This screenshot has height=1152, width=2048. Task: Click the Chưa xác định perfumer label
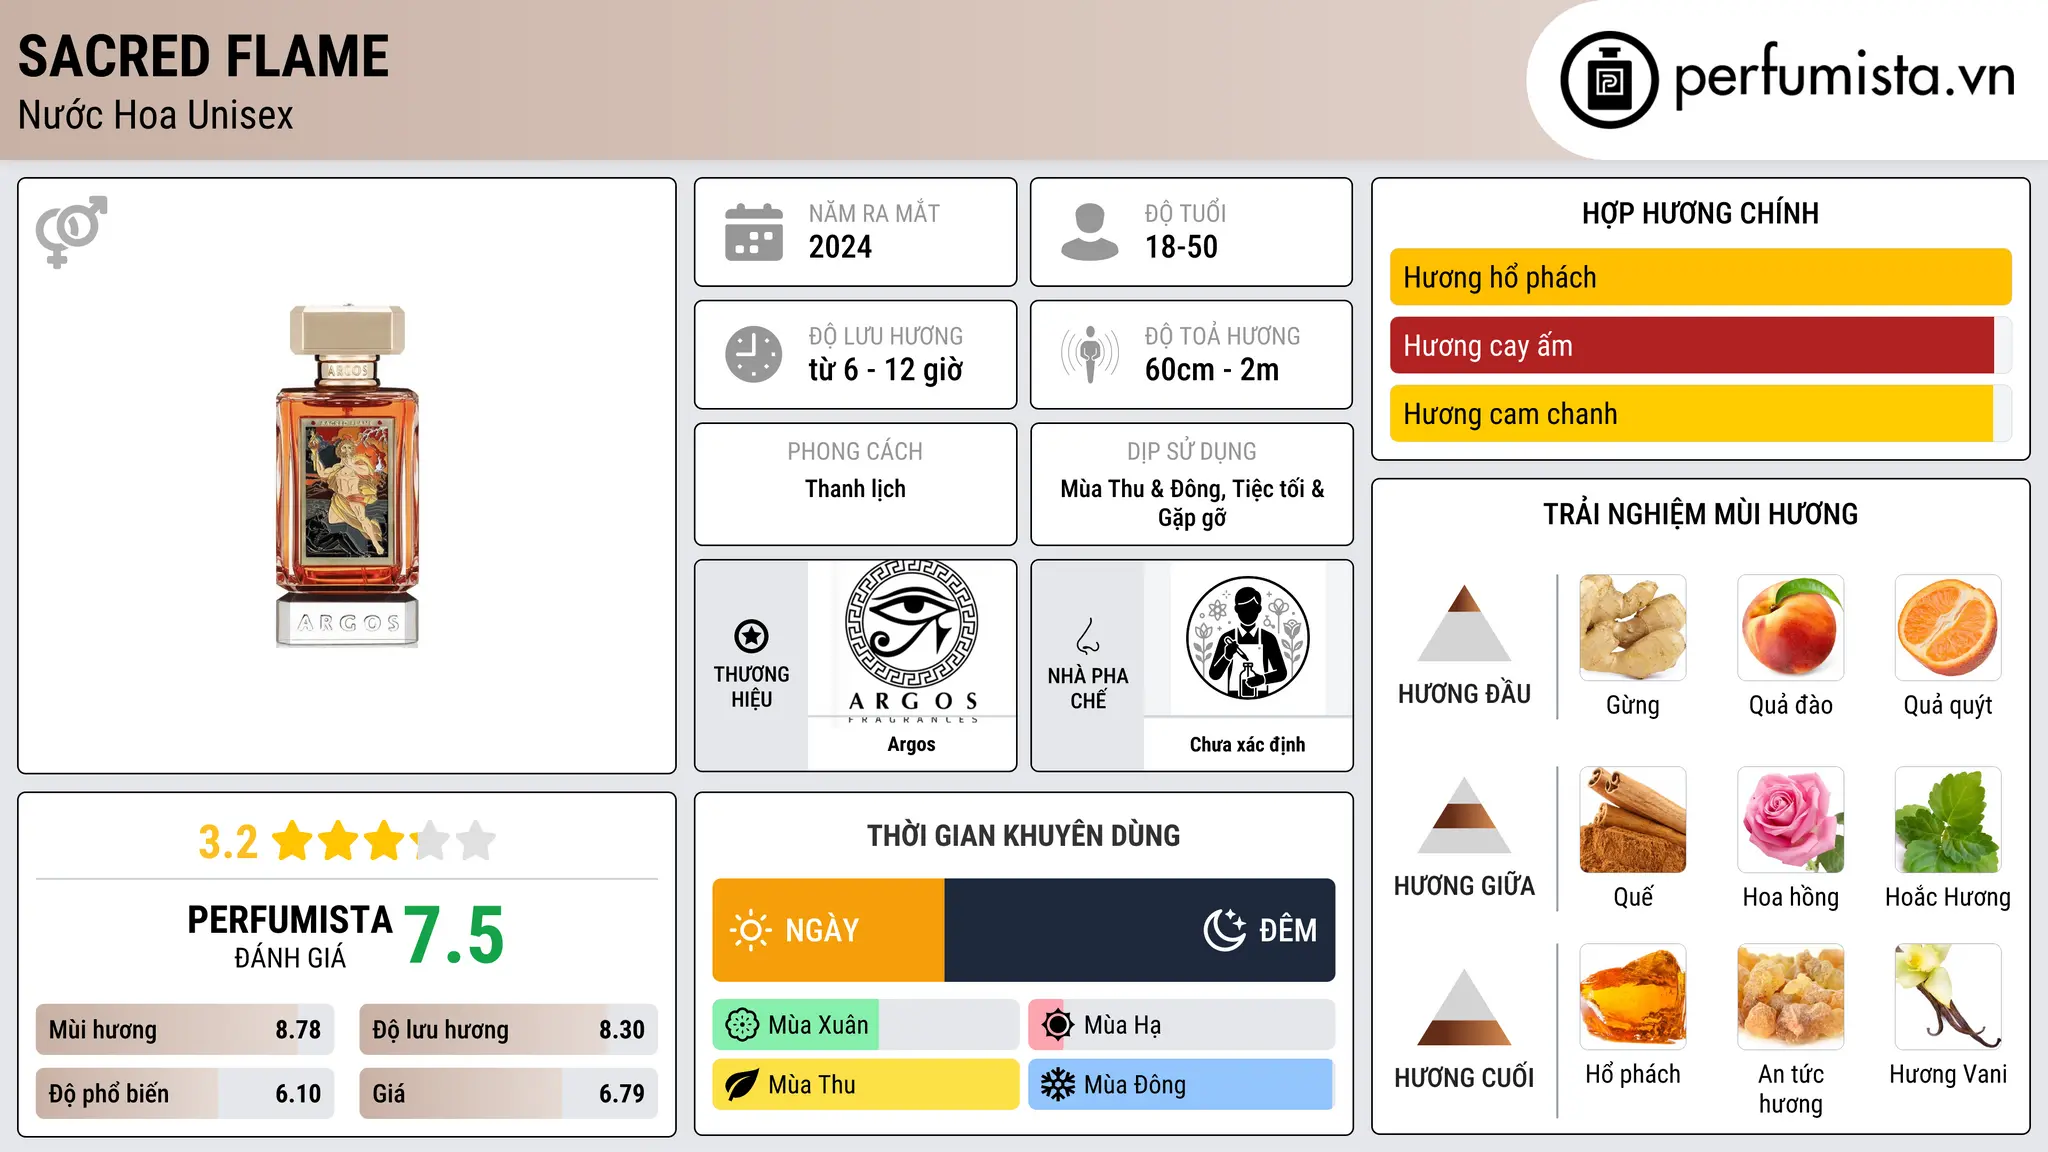click(x=1248, y=745)
